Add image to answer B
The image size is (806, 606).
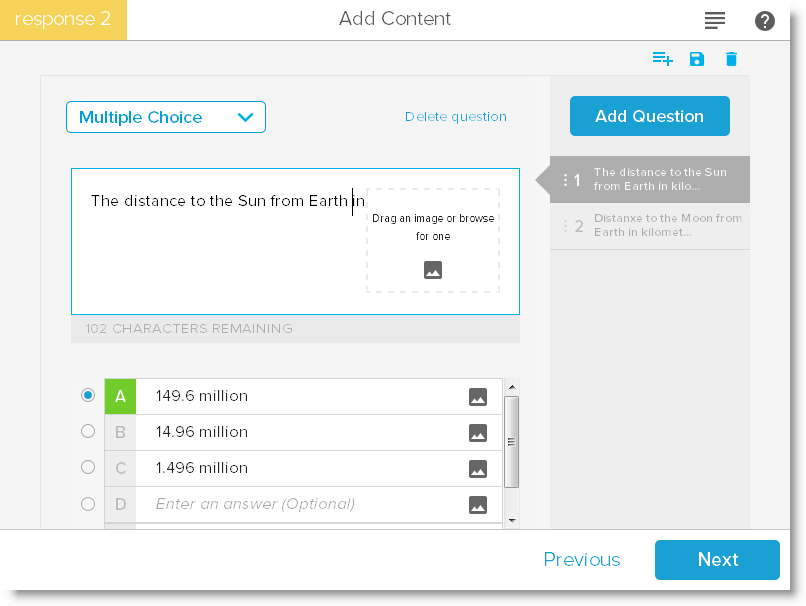(478, 433)
